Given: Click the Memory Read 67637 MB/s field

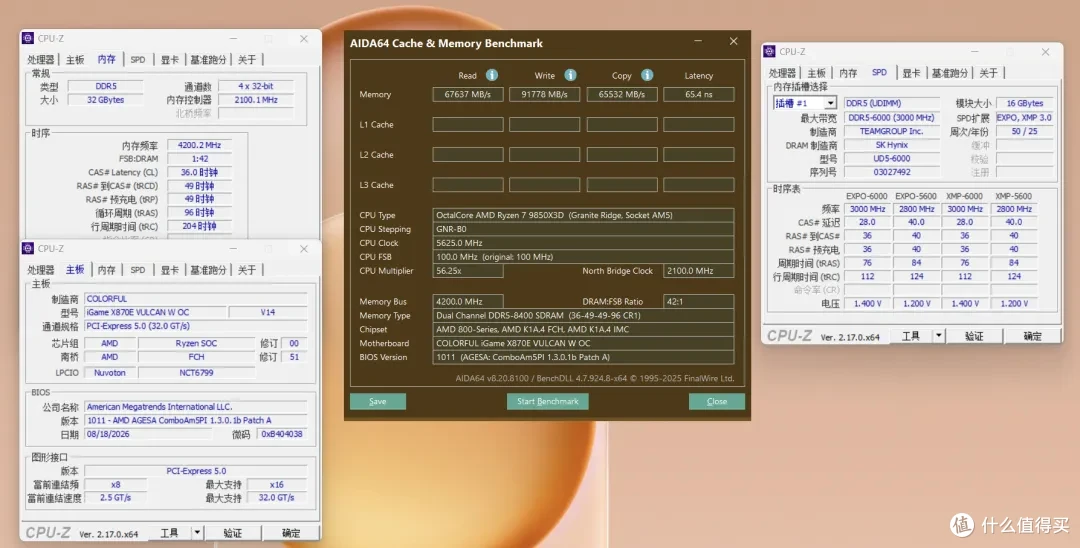Looking at the screenshot, I should (x=468, y=94).
